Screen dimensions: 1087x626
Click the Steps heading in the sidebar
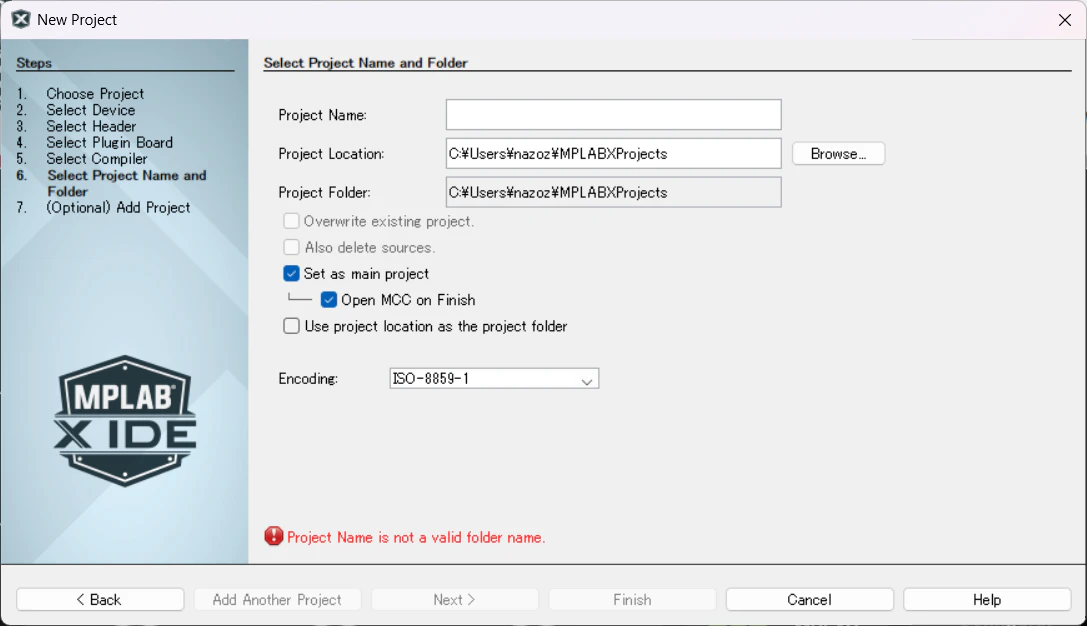coord(34,63)
